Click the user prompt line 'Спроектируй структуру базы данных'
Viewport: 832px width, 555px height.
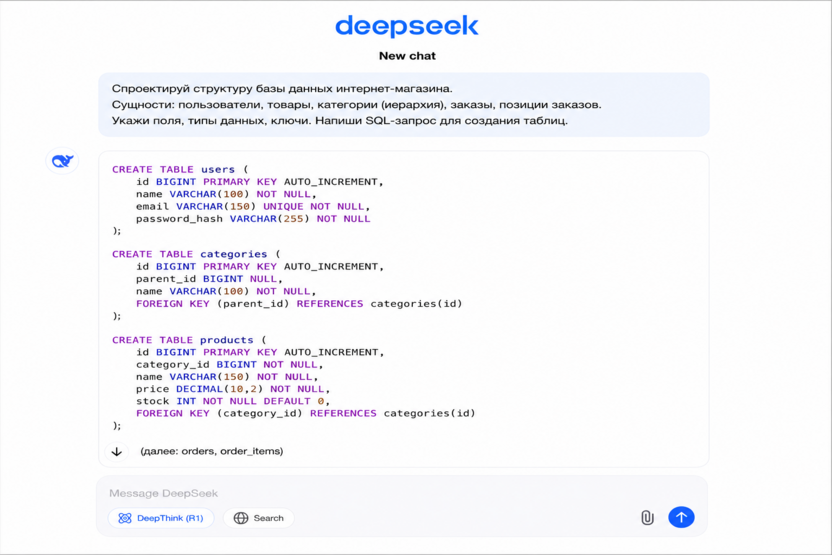coord(282,89)
